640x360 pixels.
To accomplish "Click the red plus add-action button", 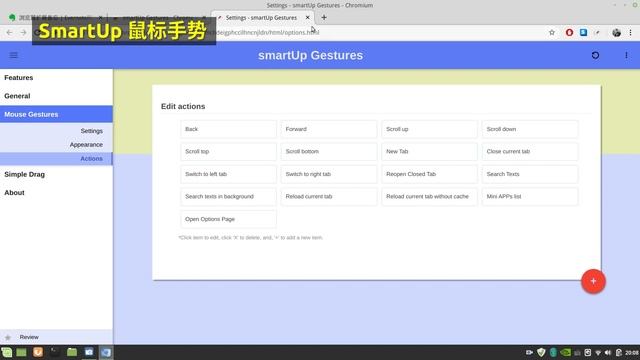I will 593,281.
